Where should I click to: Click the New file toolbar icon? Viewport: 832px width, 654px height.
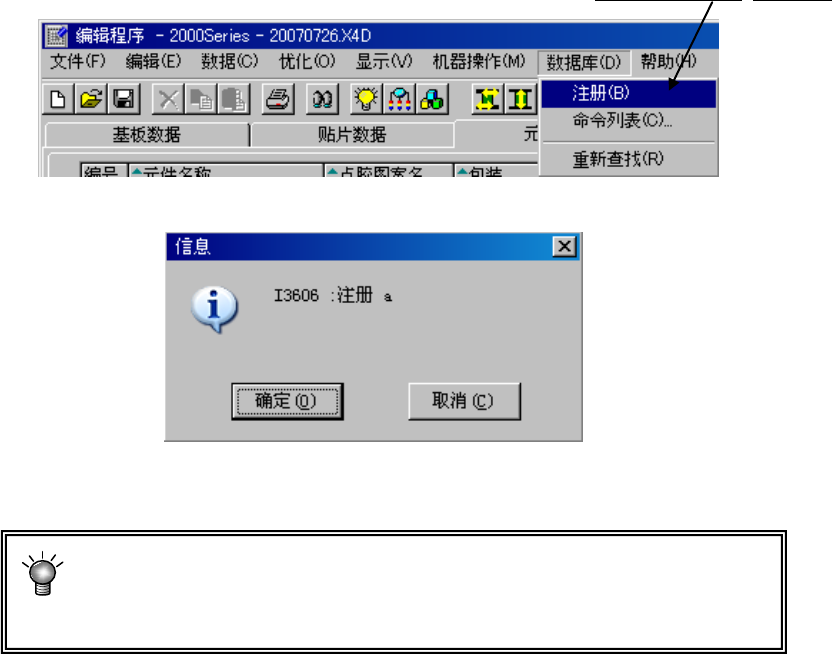click(58, 99)
